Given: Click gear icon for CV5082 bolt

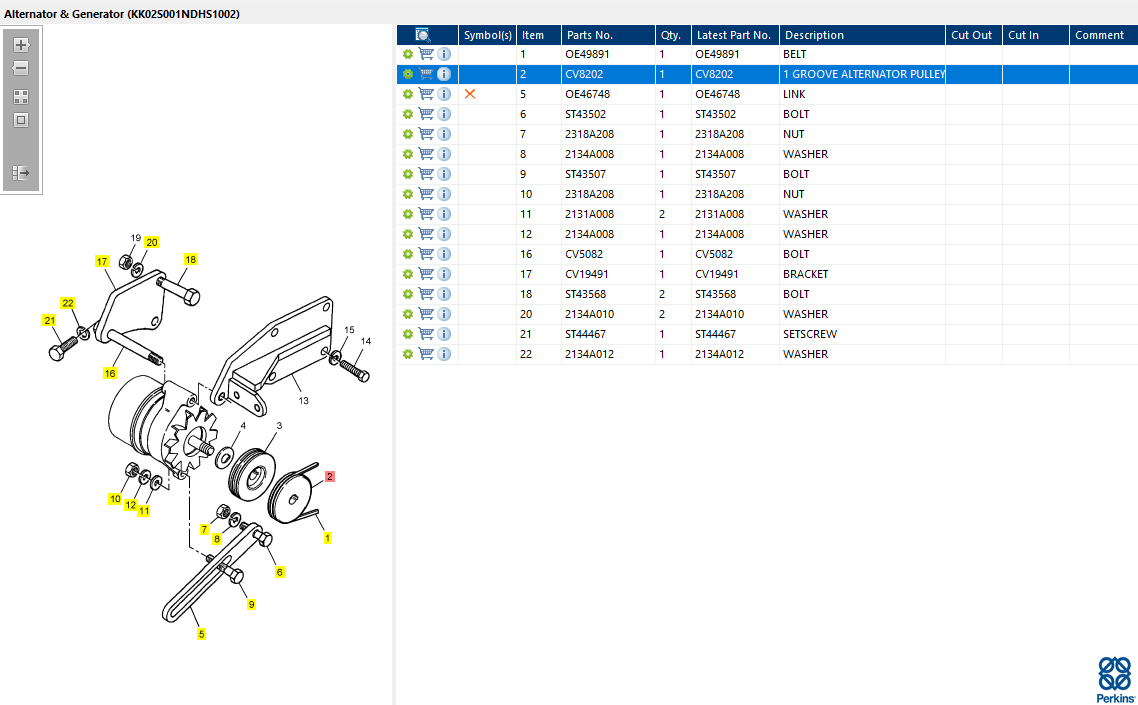Looking at the screenshot, I should 408,254.
